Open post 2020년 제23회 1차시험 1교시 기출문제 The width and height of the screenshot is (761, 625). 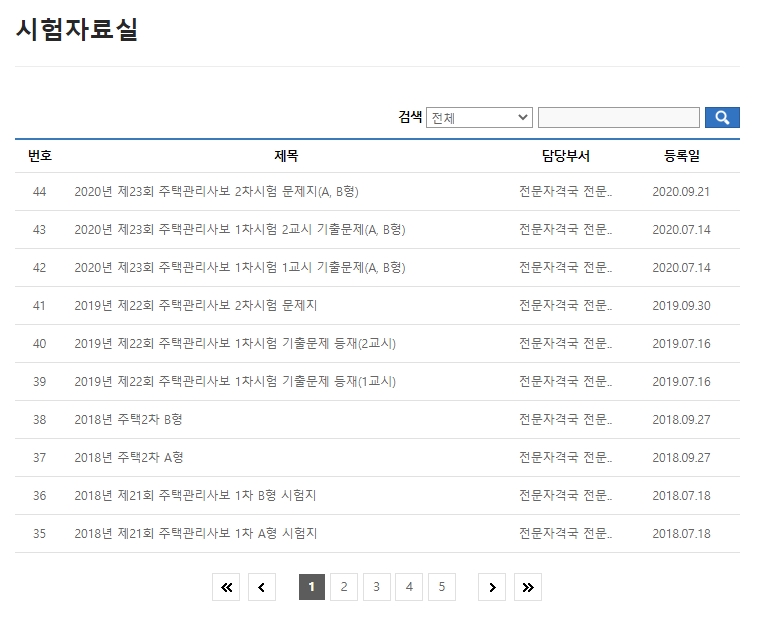click(240, 267)
